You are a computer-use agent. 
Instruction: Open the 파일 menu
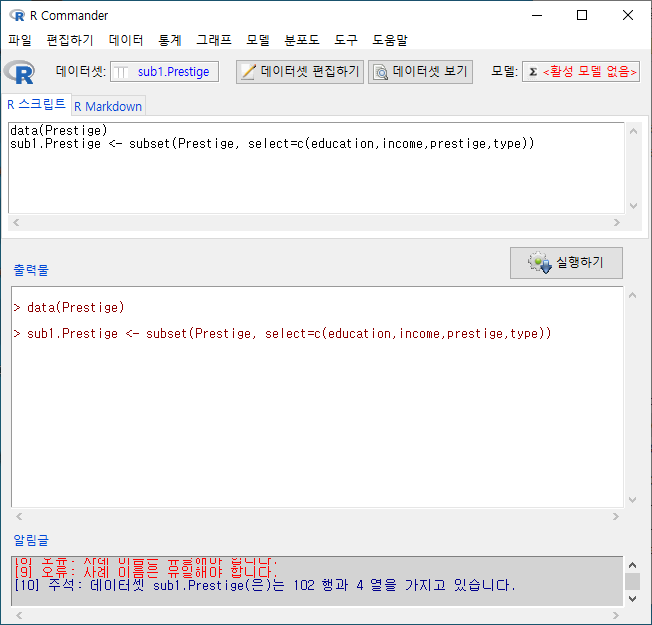20,40
